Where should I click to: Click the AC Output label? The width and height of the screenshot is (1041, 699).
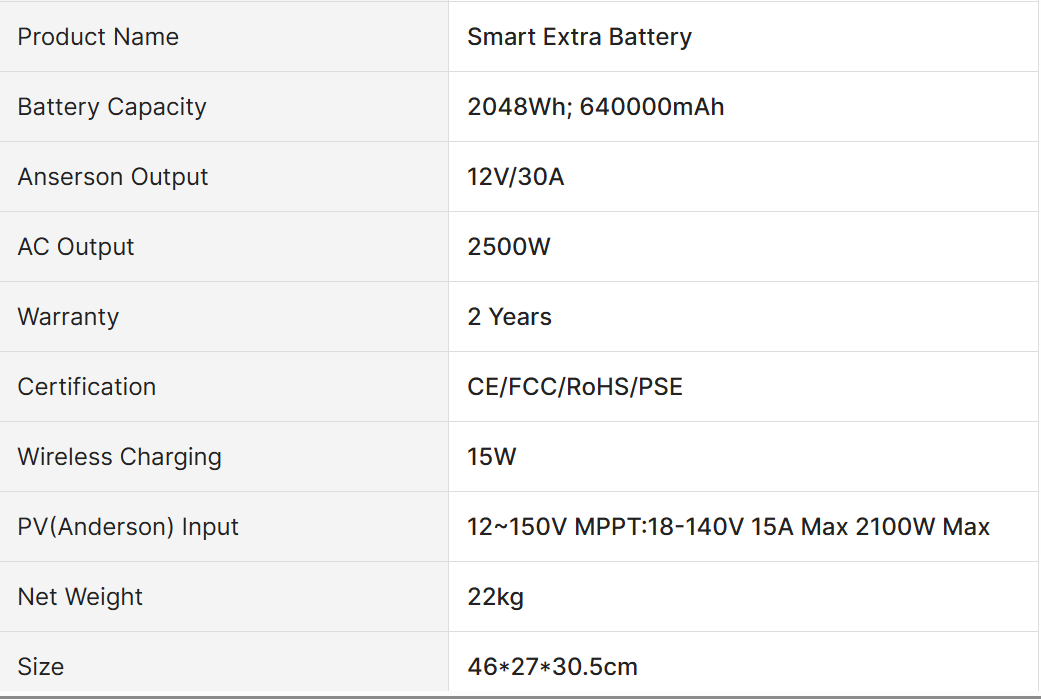(75, 247)
